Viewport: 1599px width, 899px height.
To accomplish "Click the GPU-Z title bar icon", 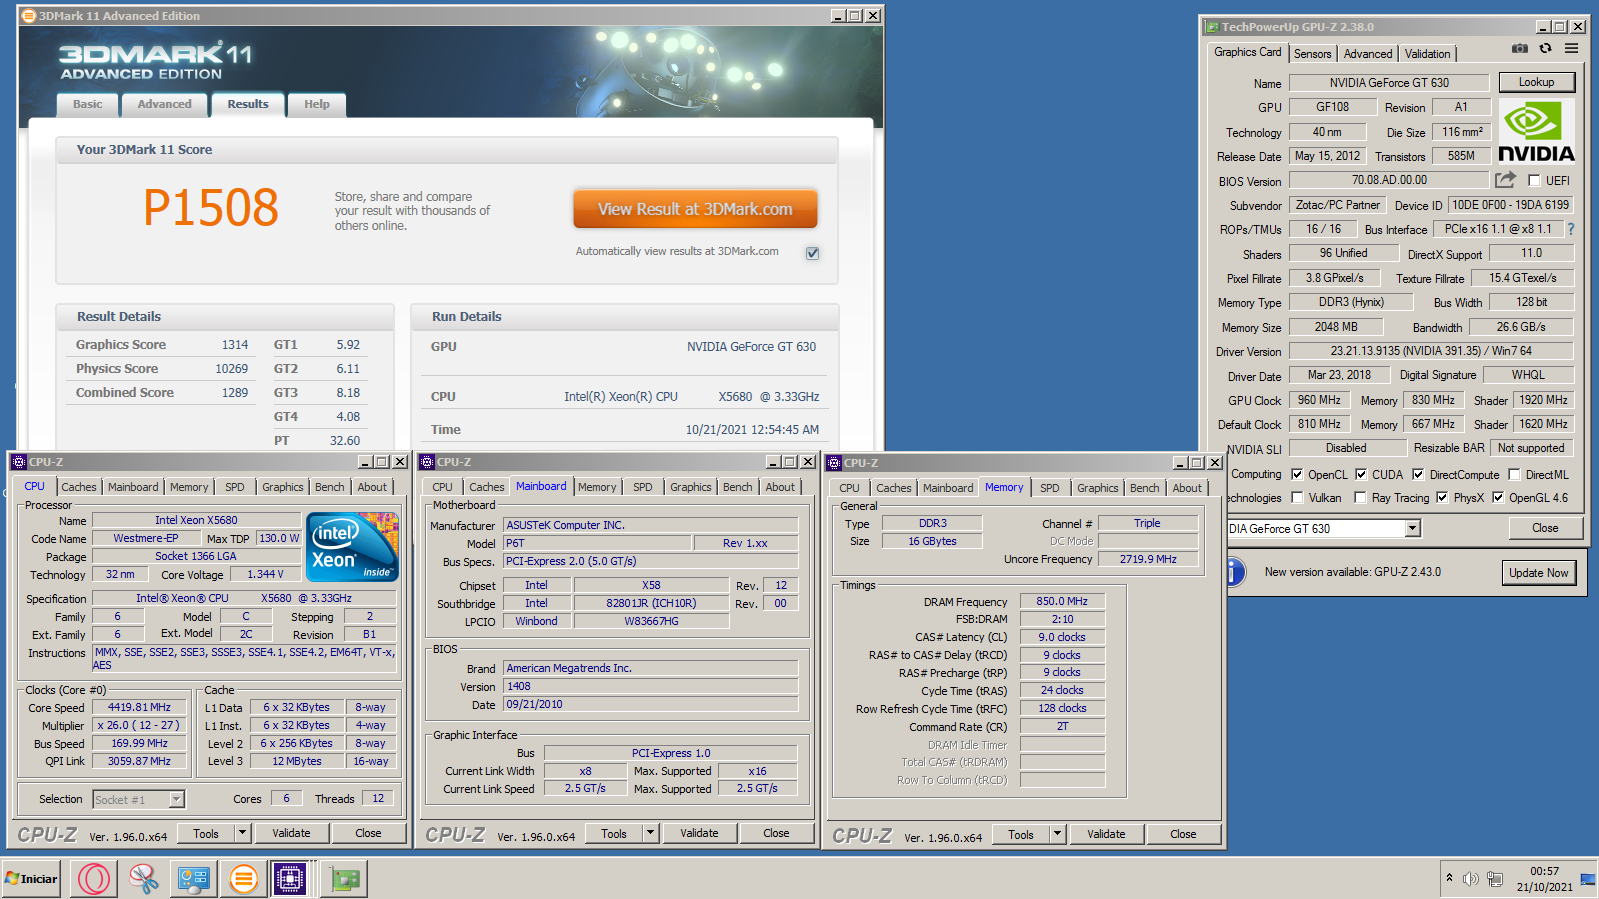I will 1212,27.
